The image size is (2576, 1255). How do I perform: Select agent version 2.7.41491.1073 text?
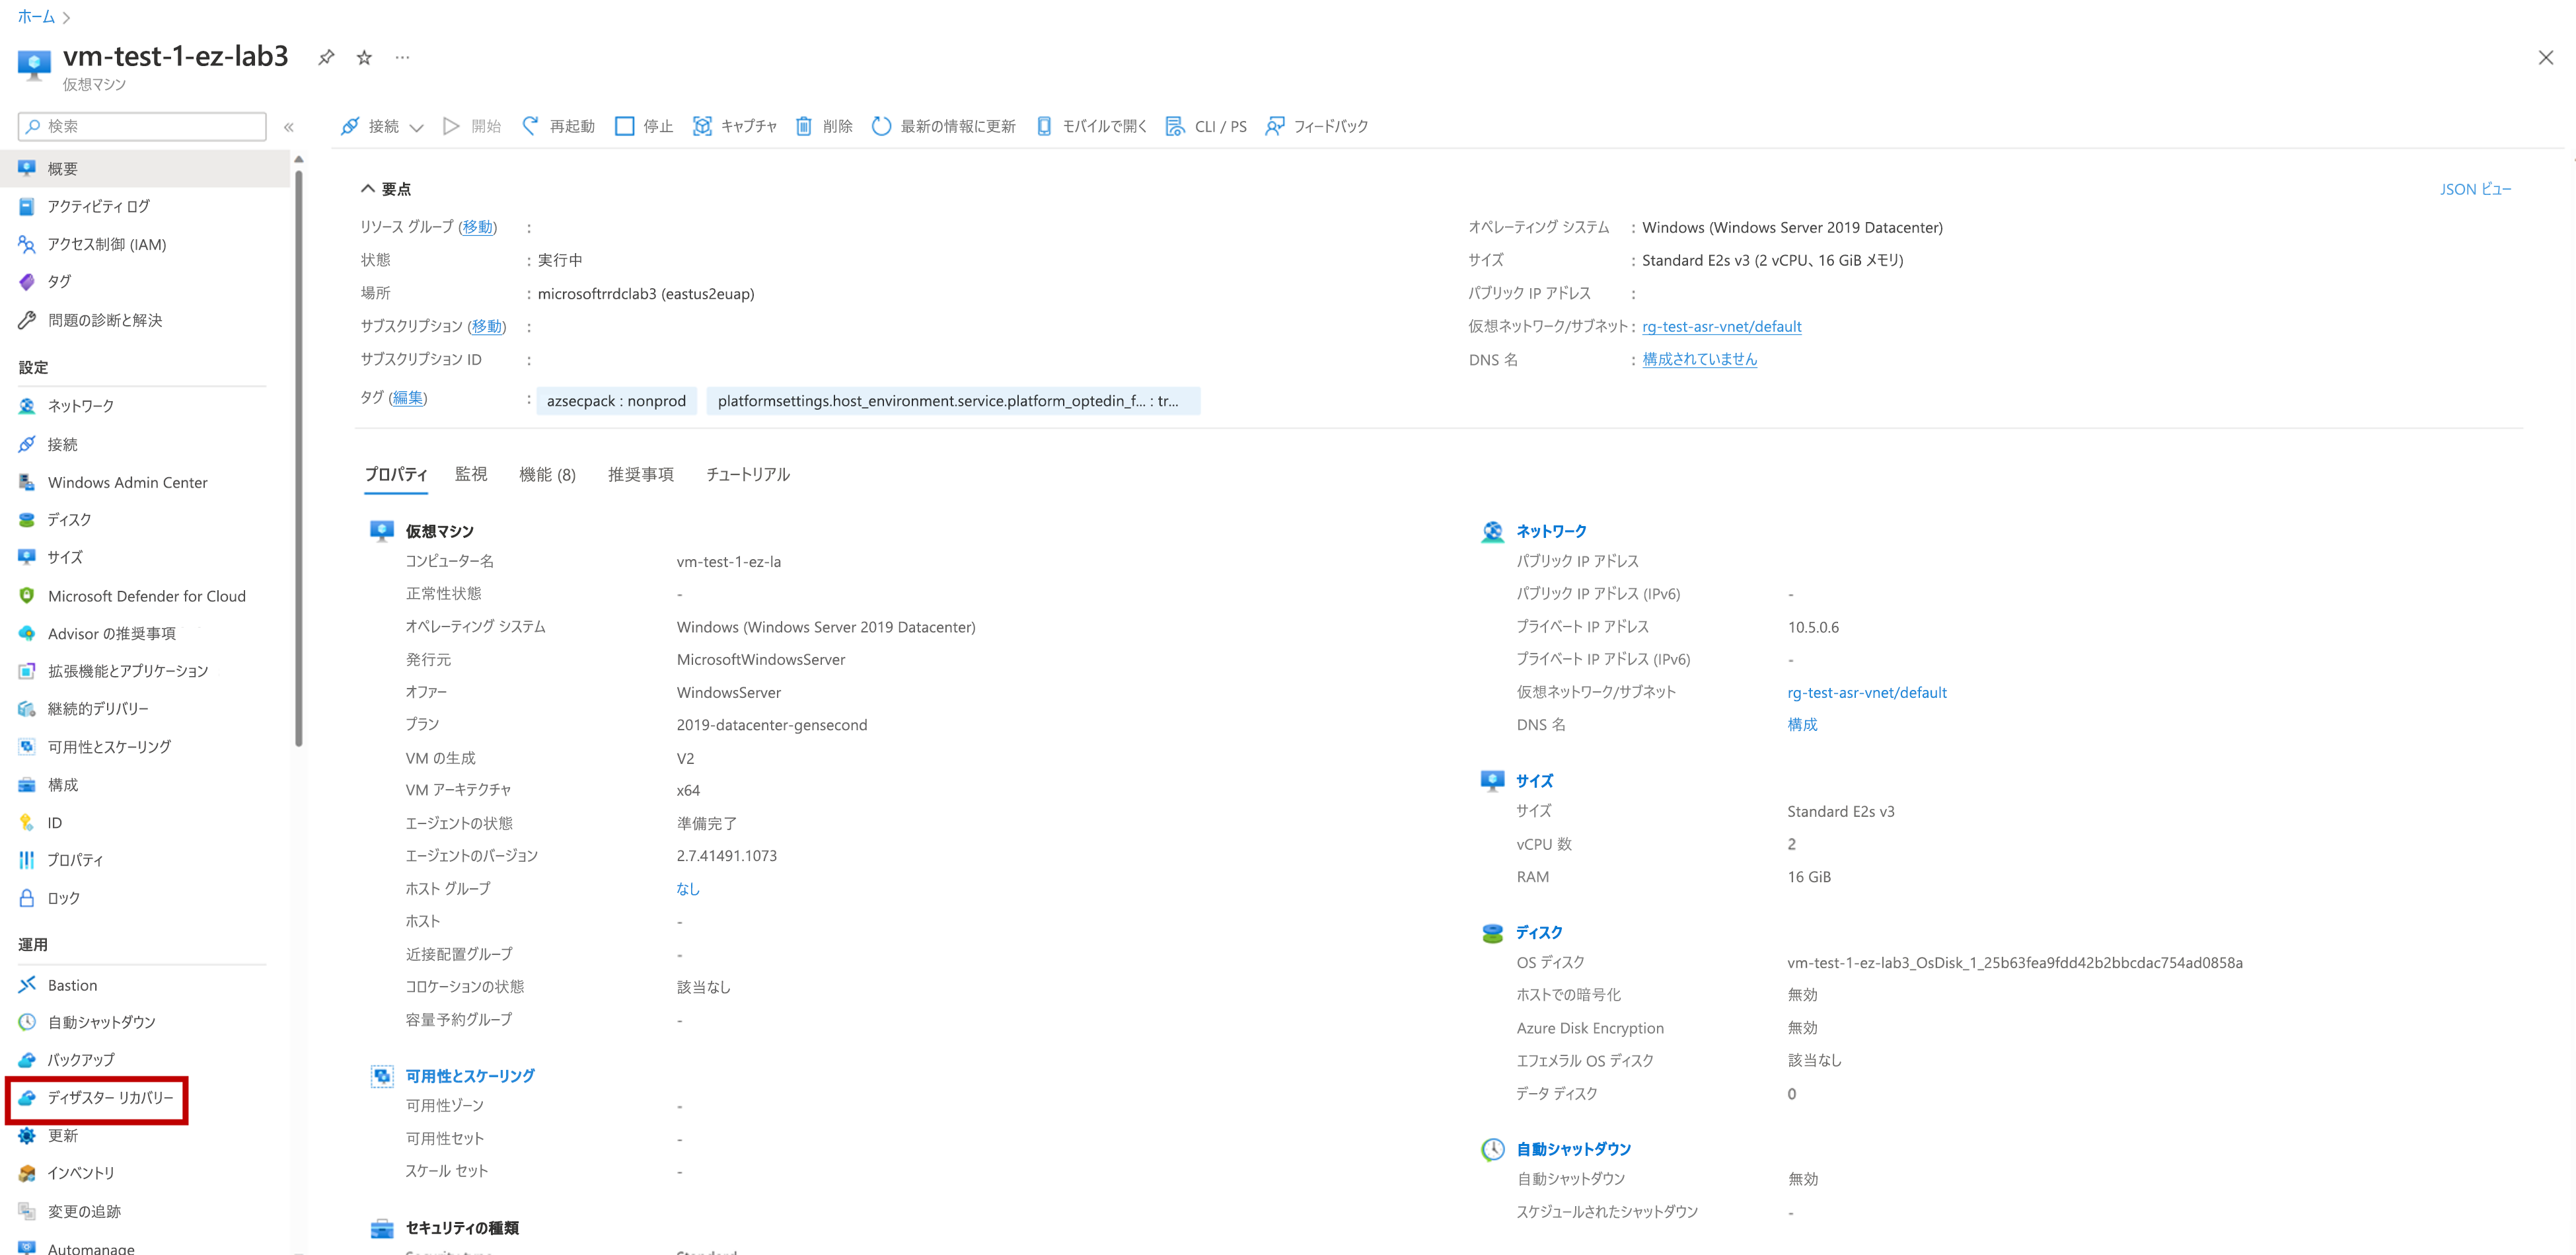coord(727,856)
